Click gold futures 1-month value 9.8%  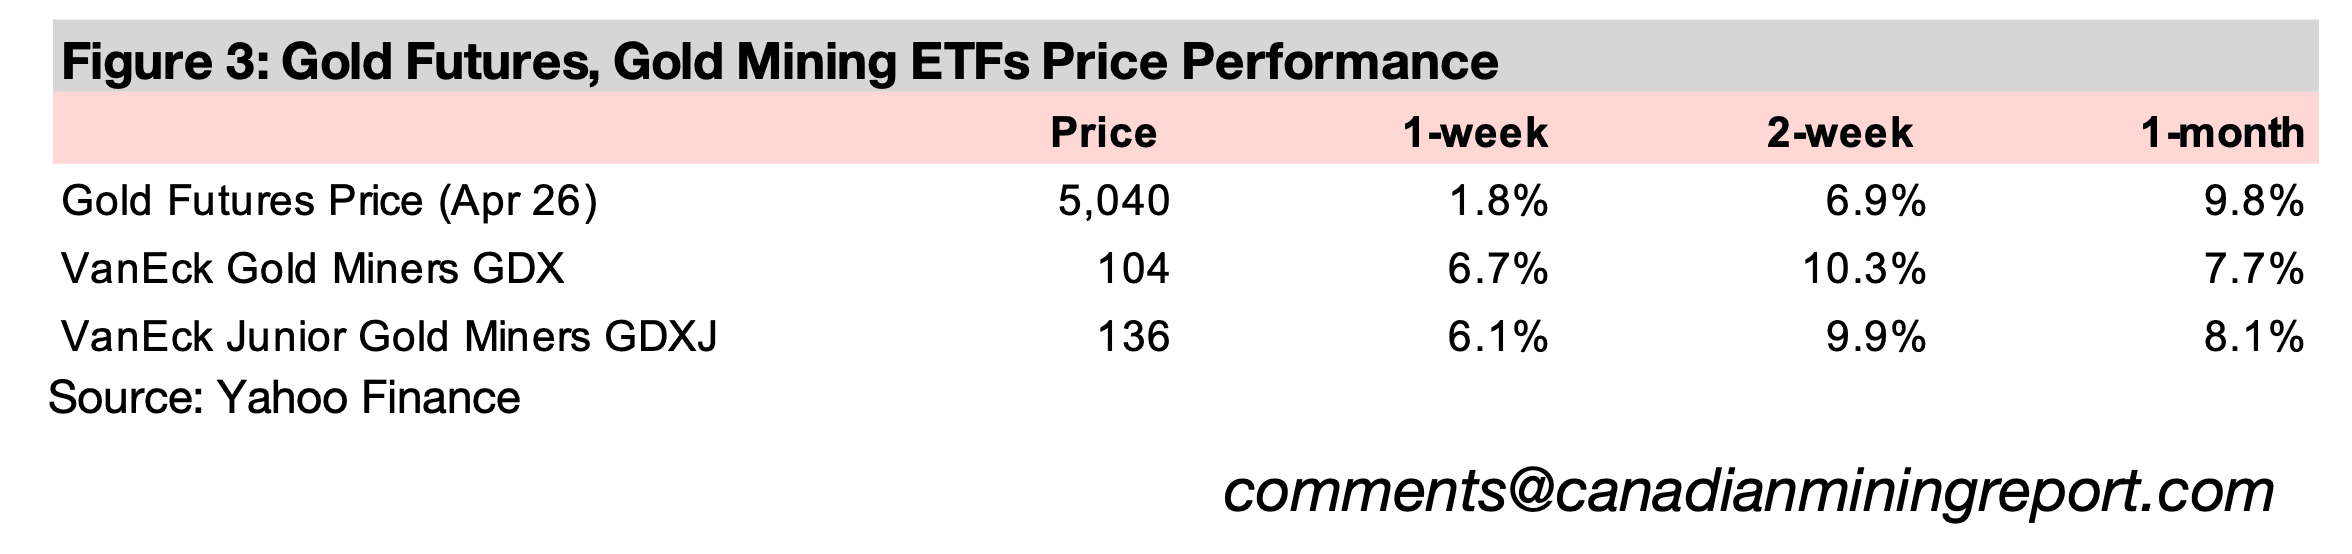(x=2254, y=201)
